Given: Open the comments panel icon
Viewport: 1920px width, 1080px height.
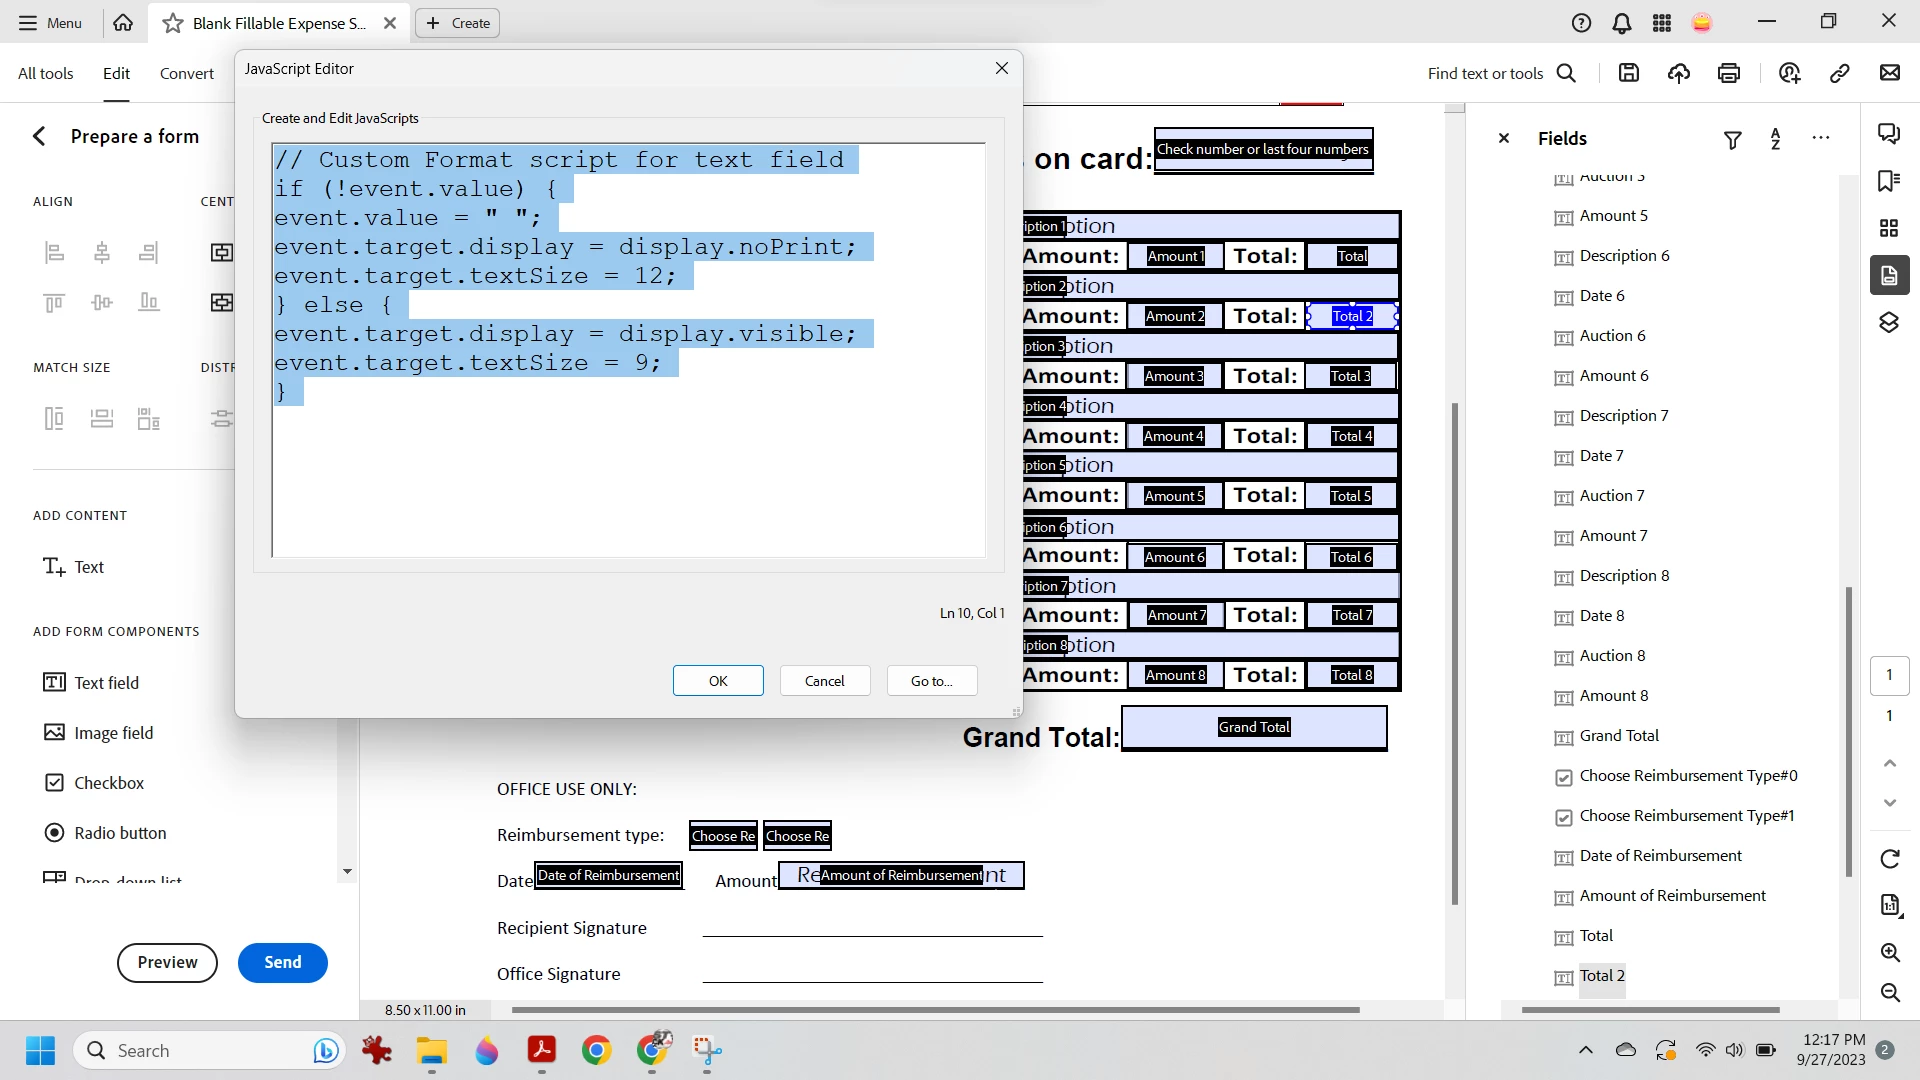Looking at the screenshot, I should (1889, 134).
